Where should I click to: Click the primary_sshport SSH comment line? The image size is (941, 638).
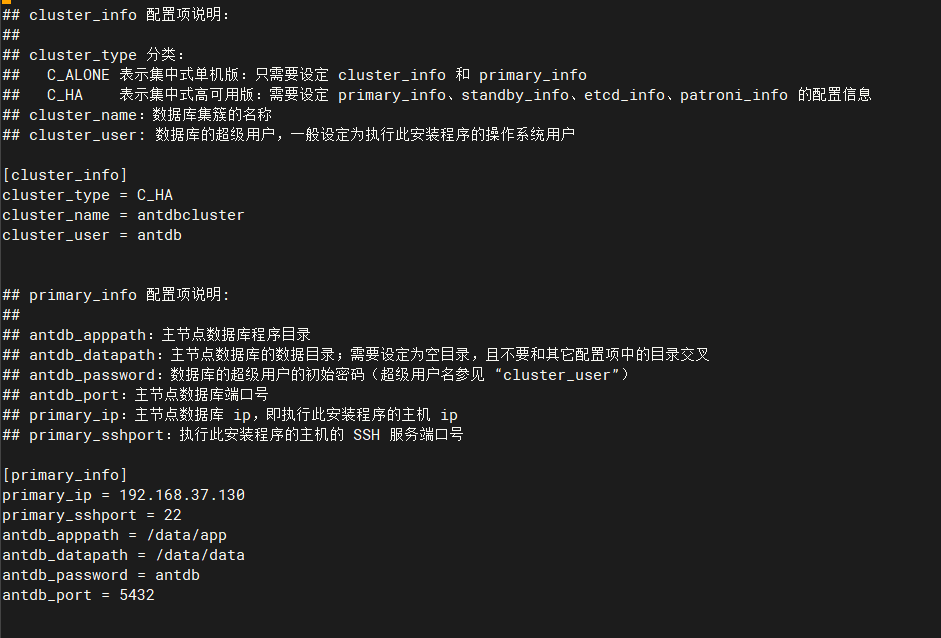[233, 435]
